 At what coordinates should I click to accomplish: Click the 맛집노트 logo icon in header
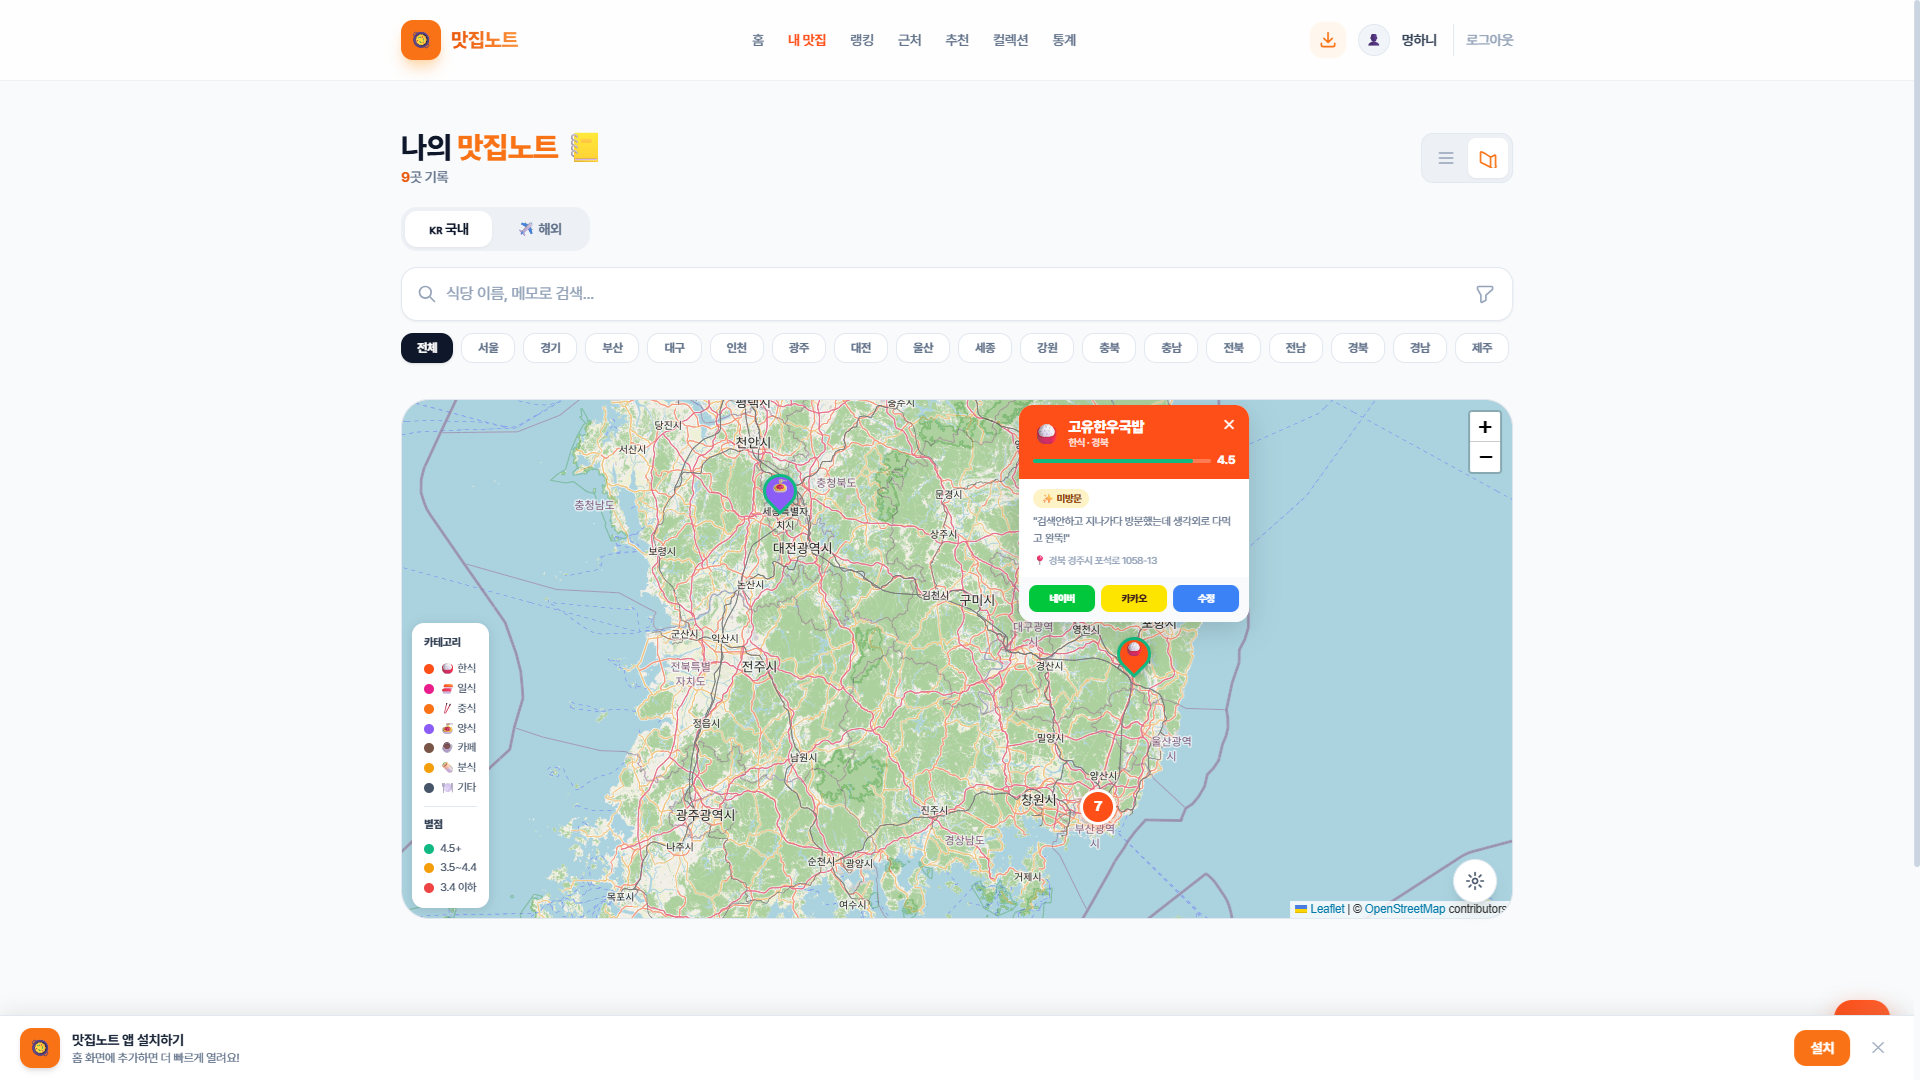[x=421, y=40]
